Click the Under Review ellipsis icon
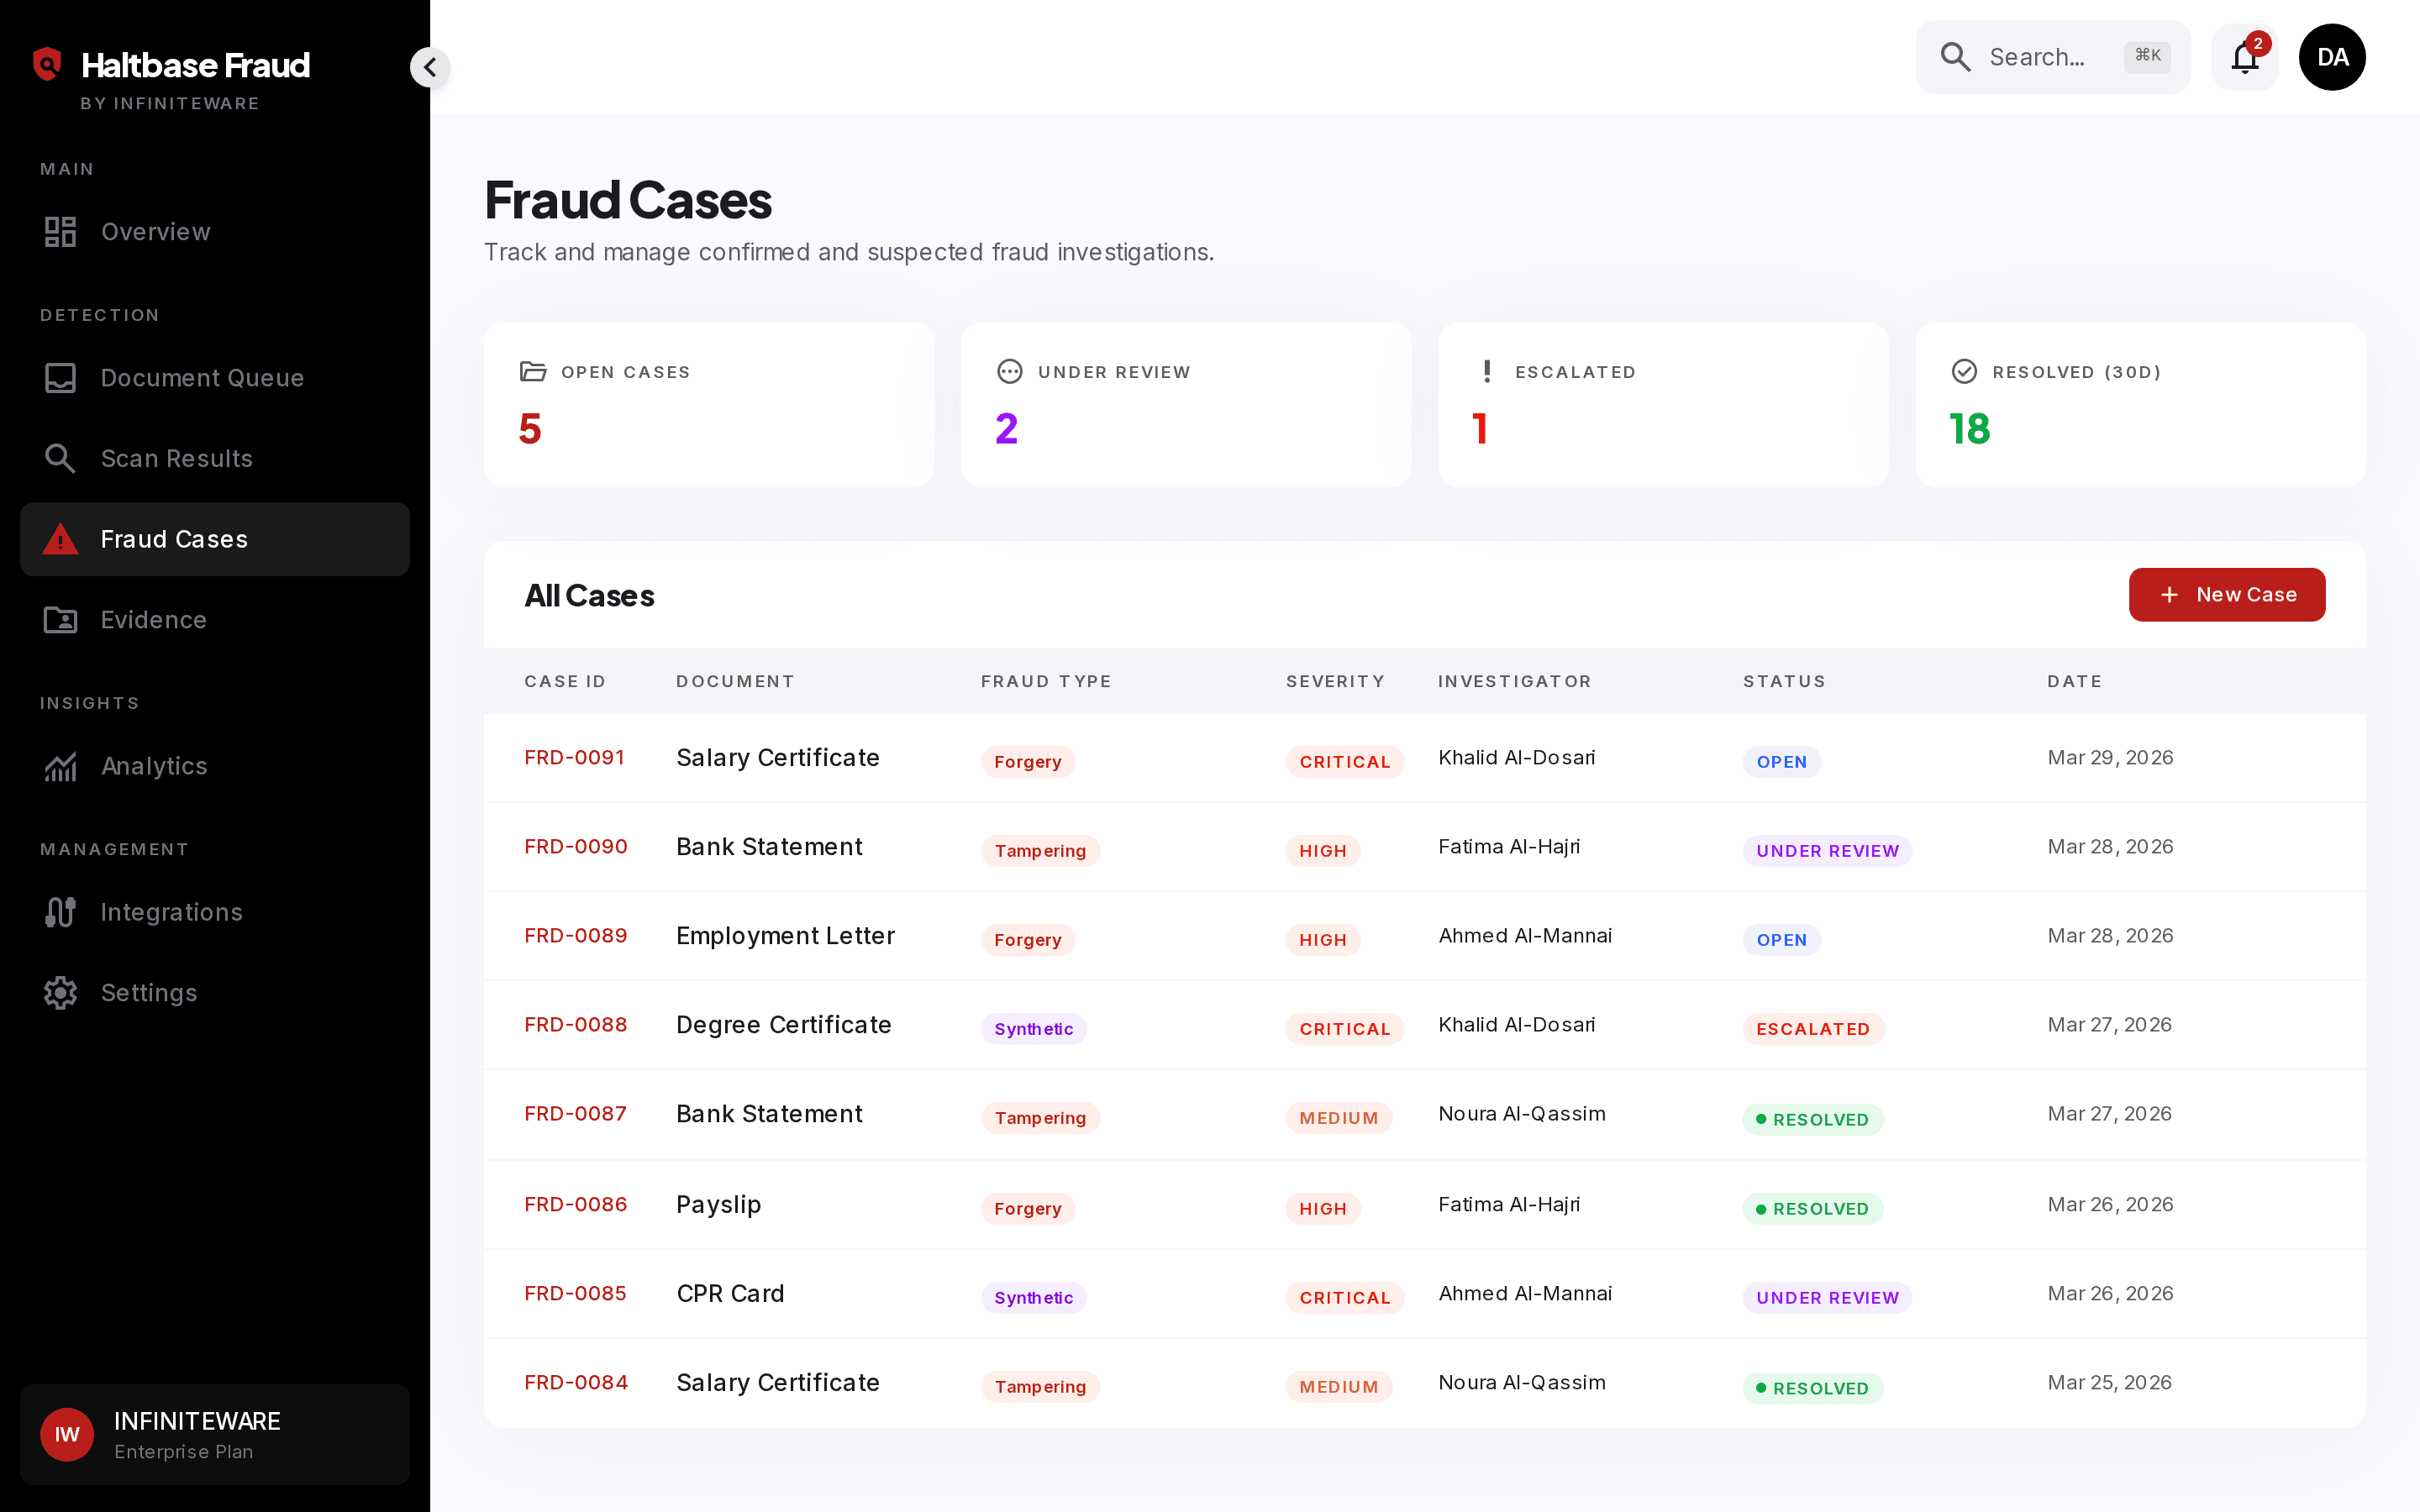The width and height of the screenshot is (2420, 1512). coord(1010,372)
